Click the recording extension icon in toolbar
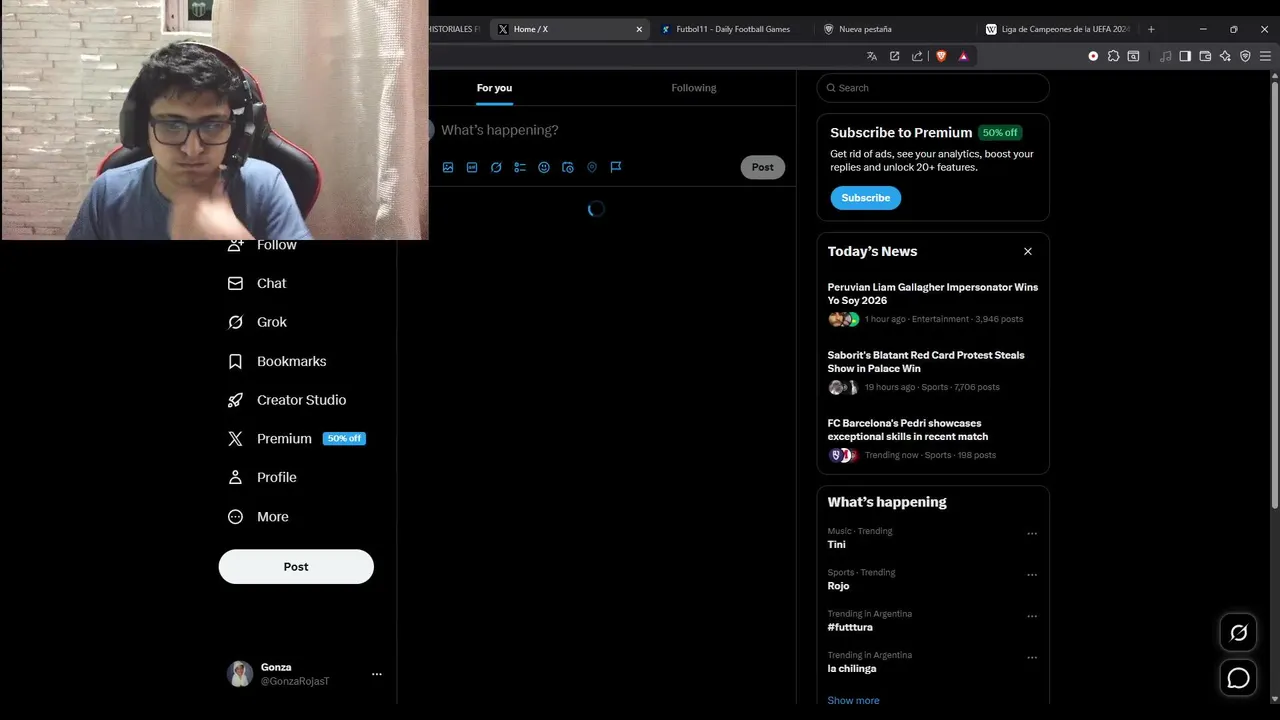 click(1093, 56)
